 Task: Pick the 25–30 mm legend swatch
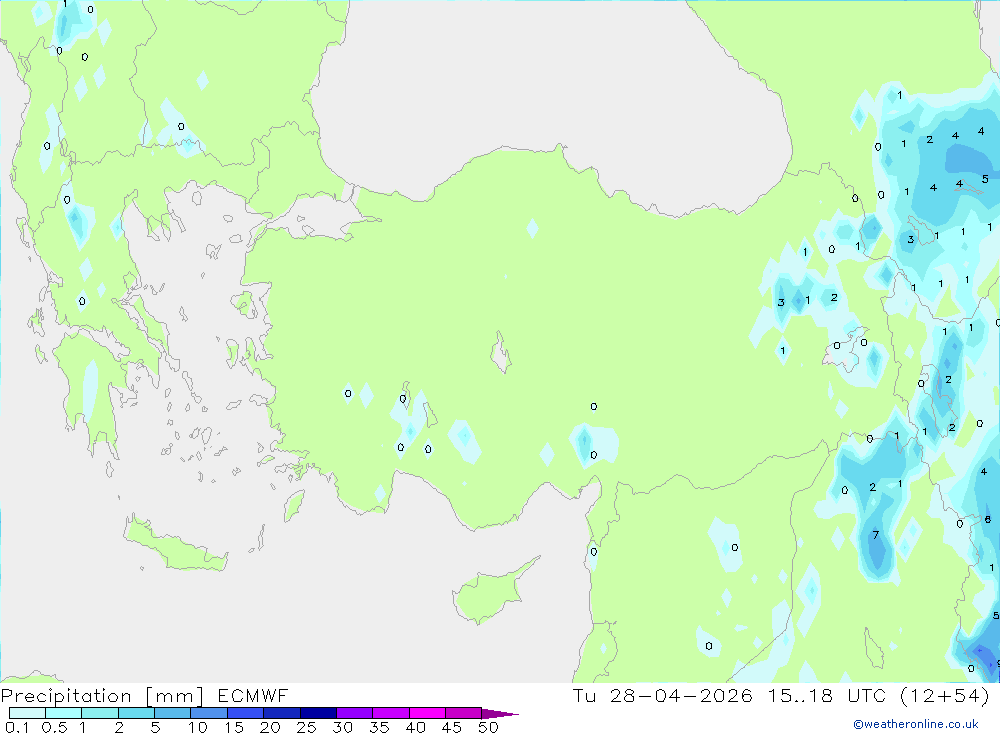[318, 713]
